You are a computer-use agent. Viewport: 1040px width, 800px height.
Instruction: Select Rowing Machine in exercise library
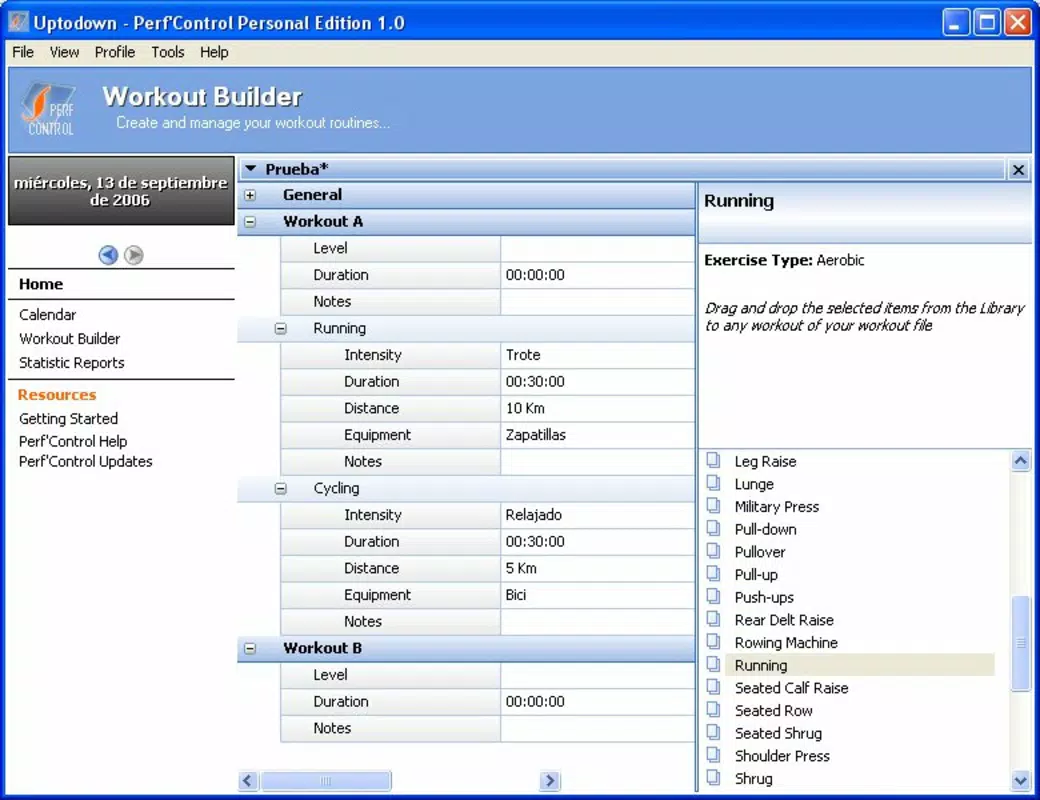[x=786, y=642]
